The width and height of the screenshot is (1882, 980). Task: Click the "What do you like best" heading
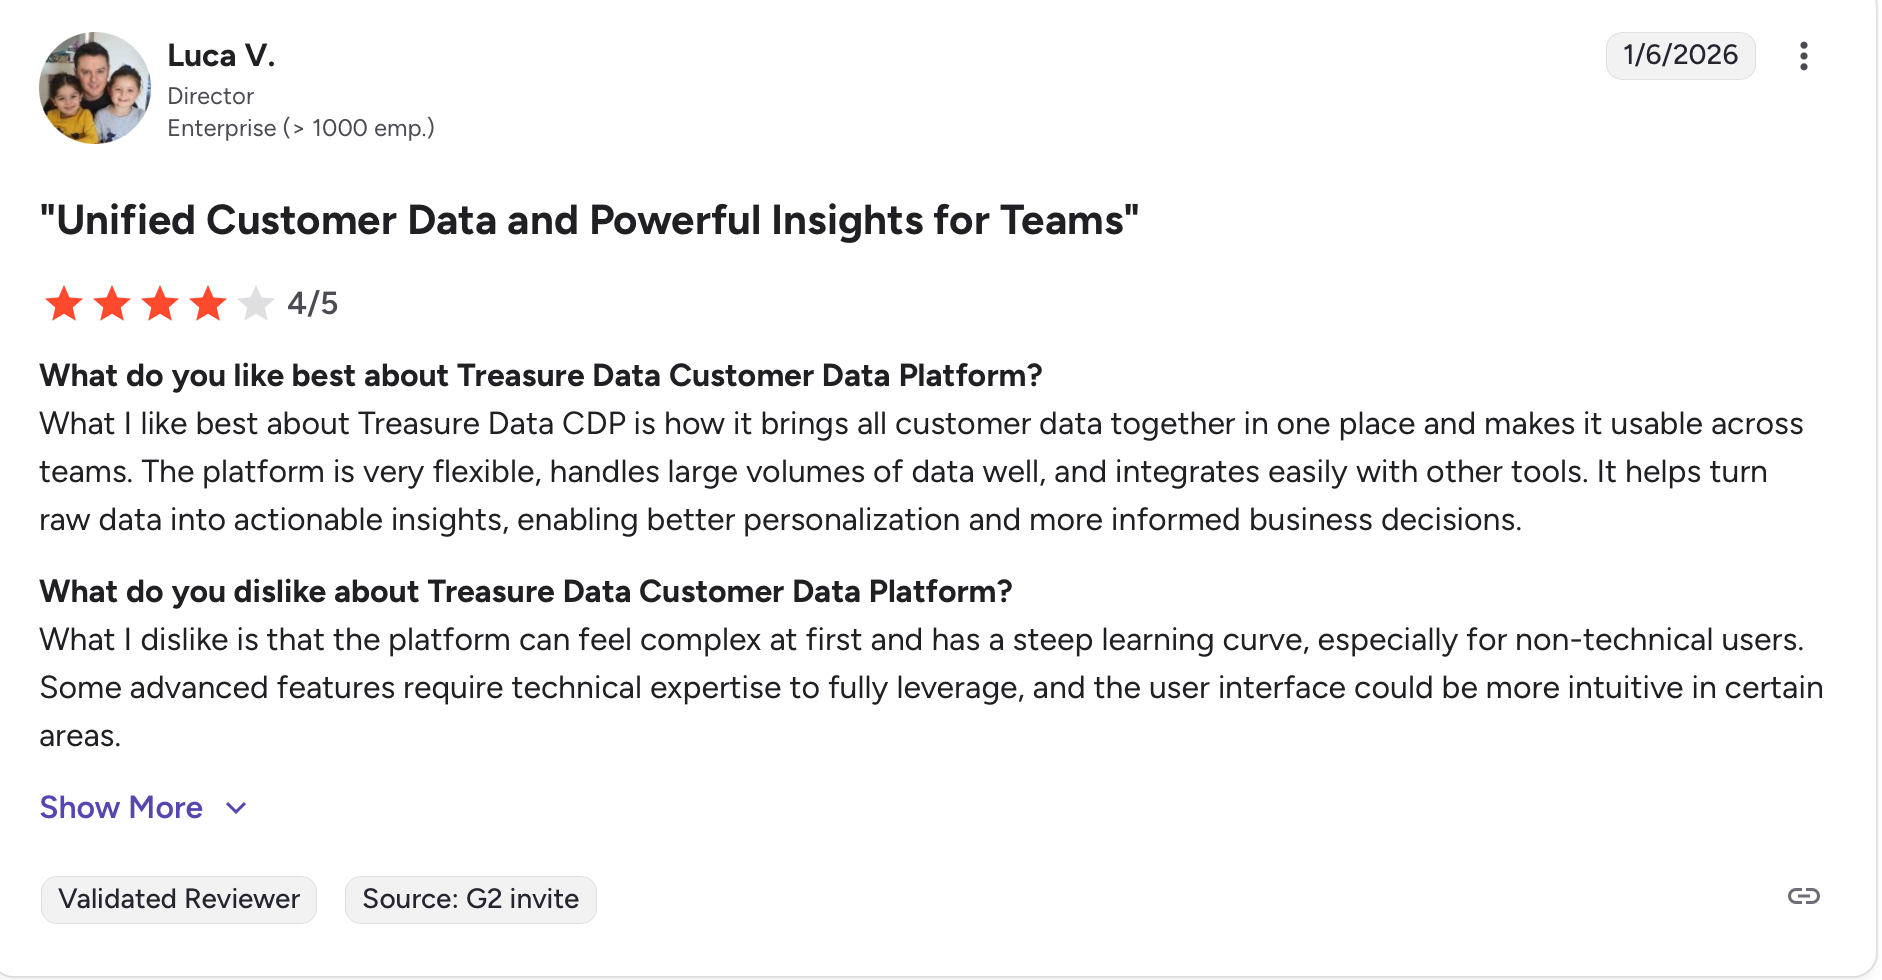pyautogui.click(x=540, y=375)
